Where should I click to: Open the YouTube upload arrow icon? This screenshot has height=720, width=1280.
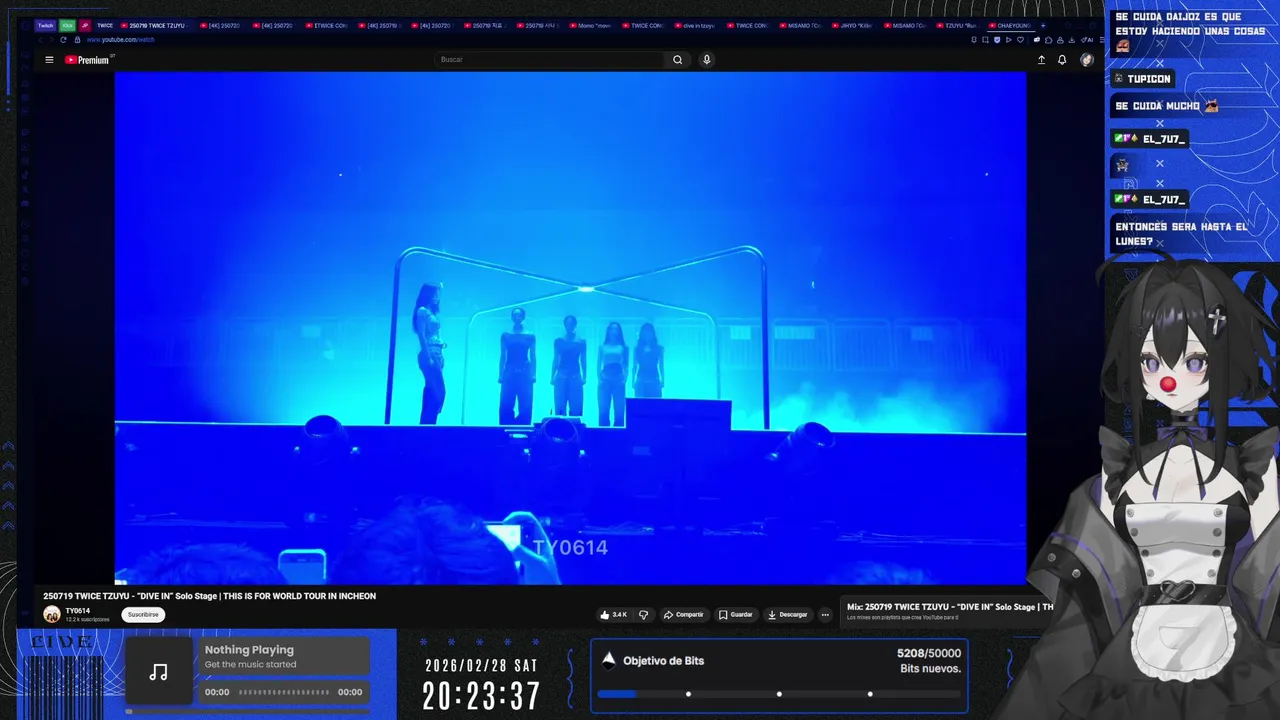[1041, 60]
